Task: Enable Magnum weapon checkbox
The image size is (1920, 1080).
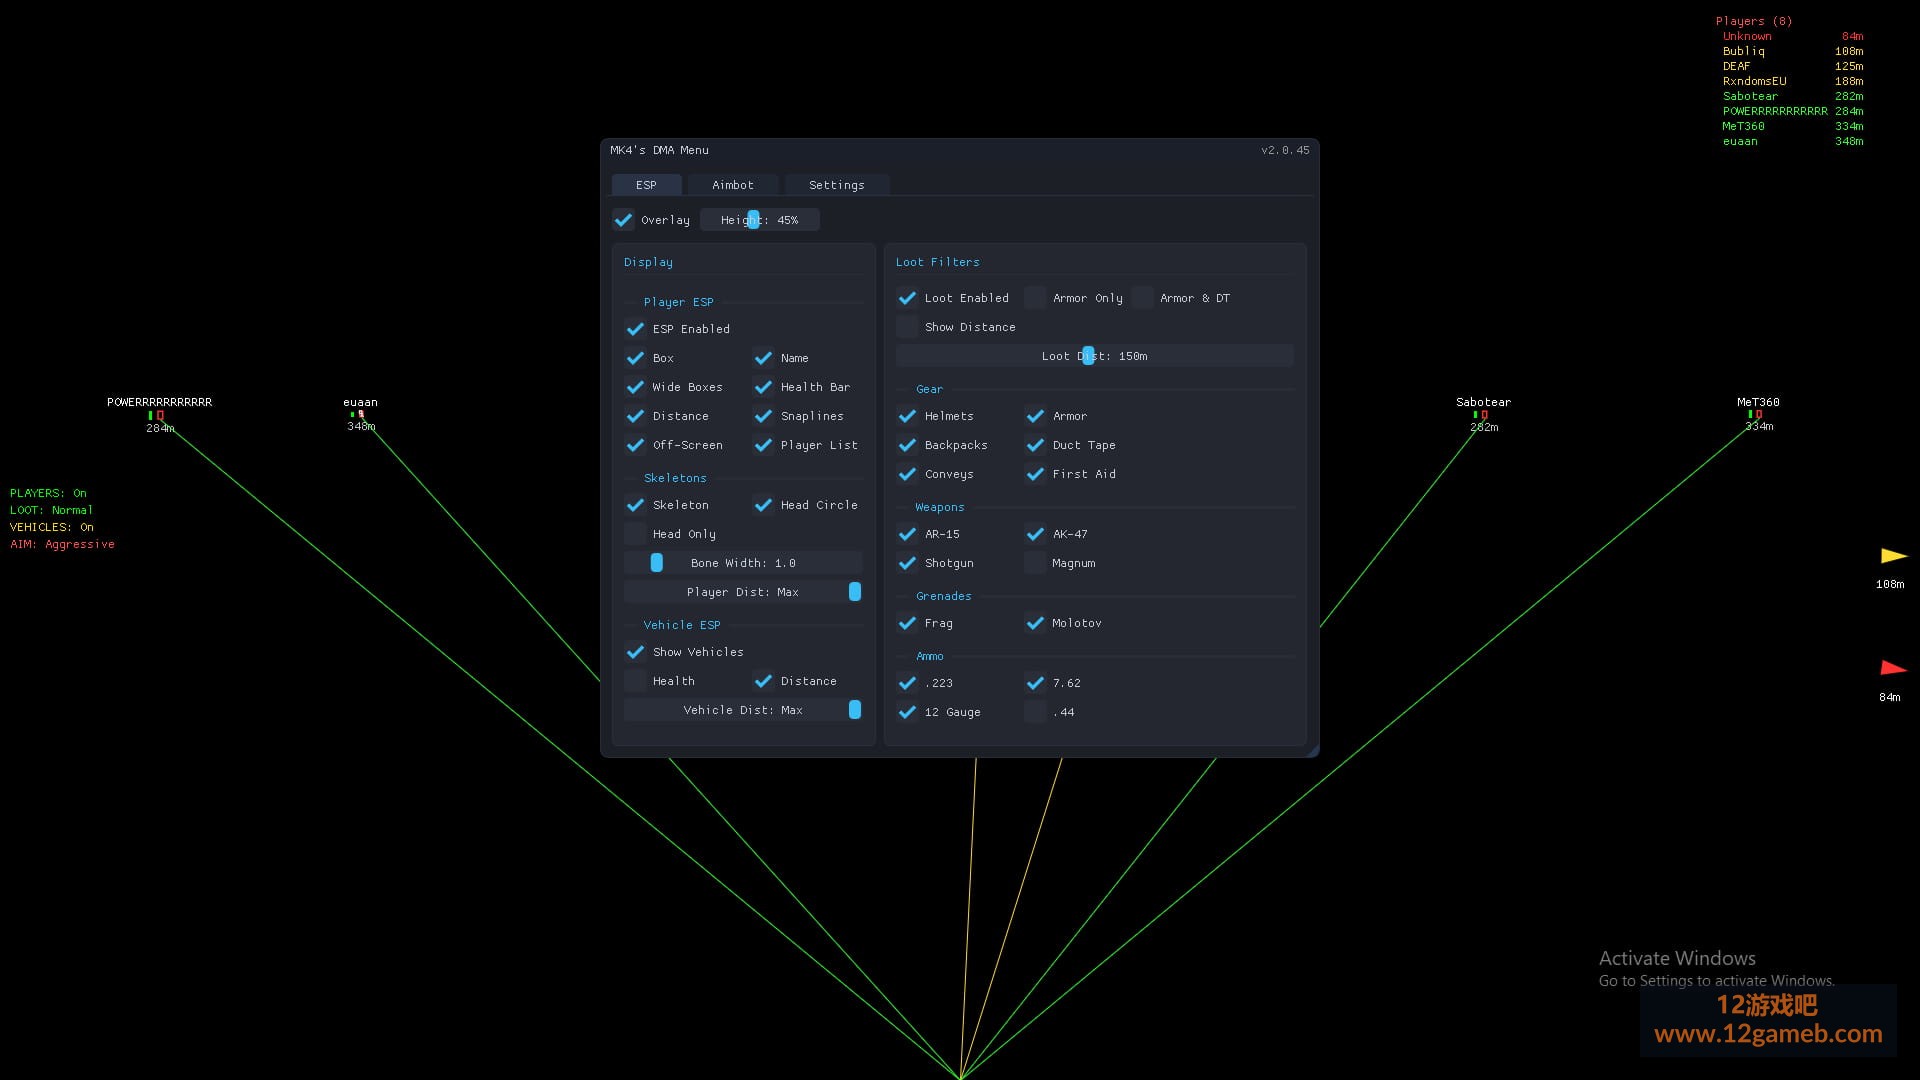Action: (x=1035, y=563)
